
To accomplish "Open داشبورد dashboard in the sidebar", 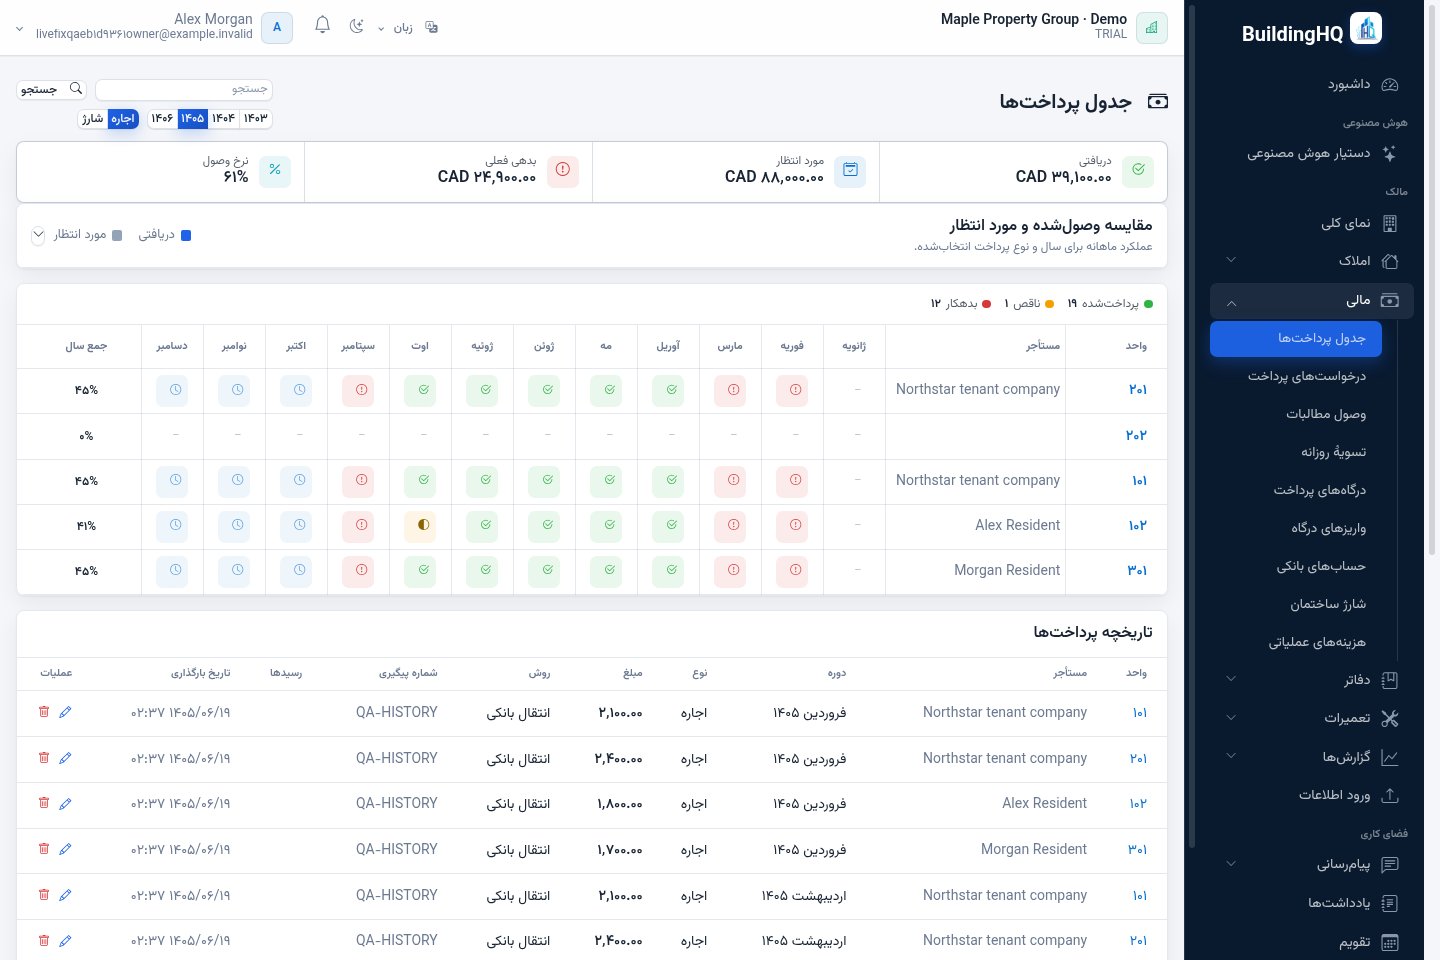I will 1312,84.
